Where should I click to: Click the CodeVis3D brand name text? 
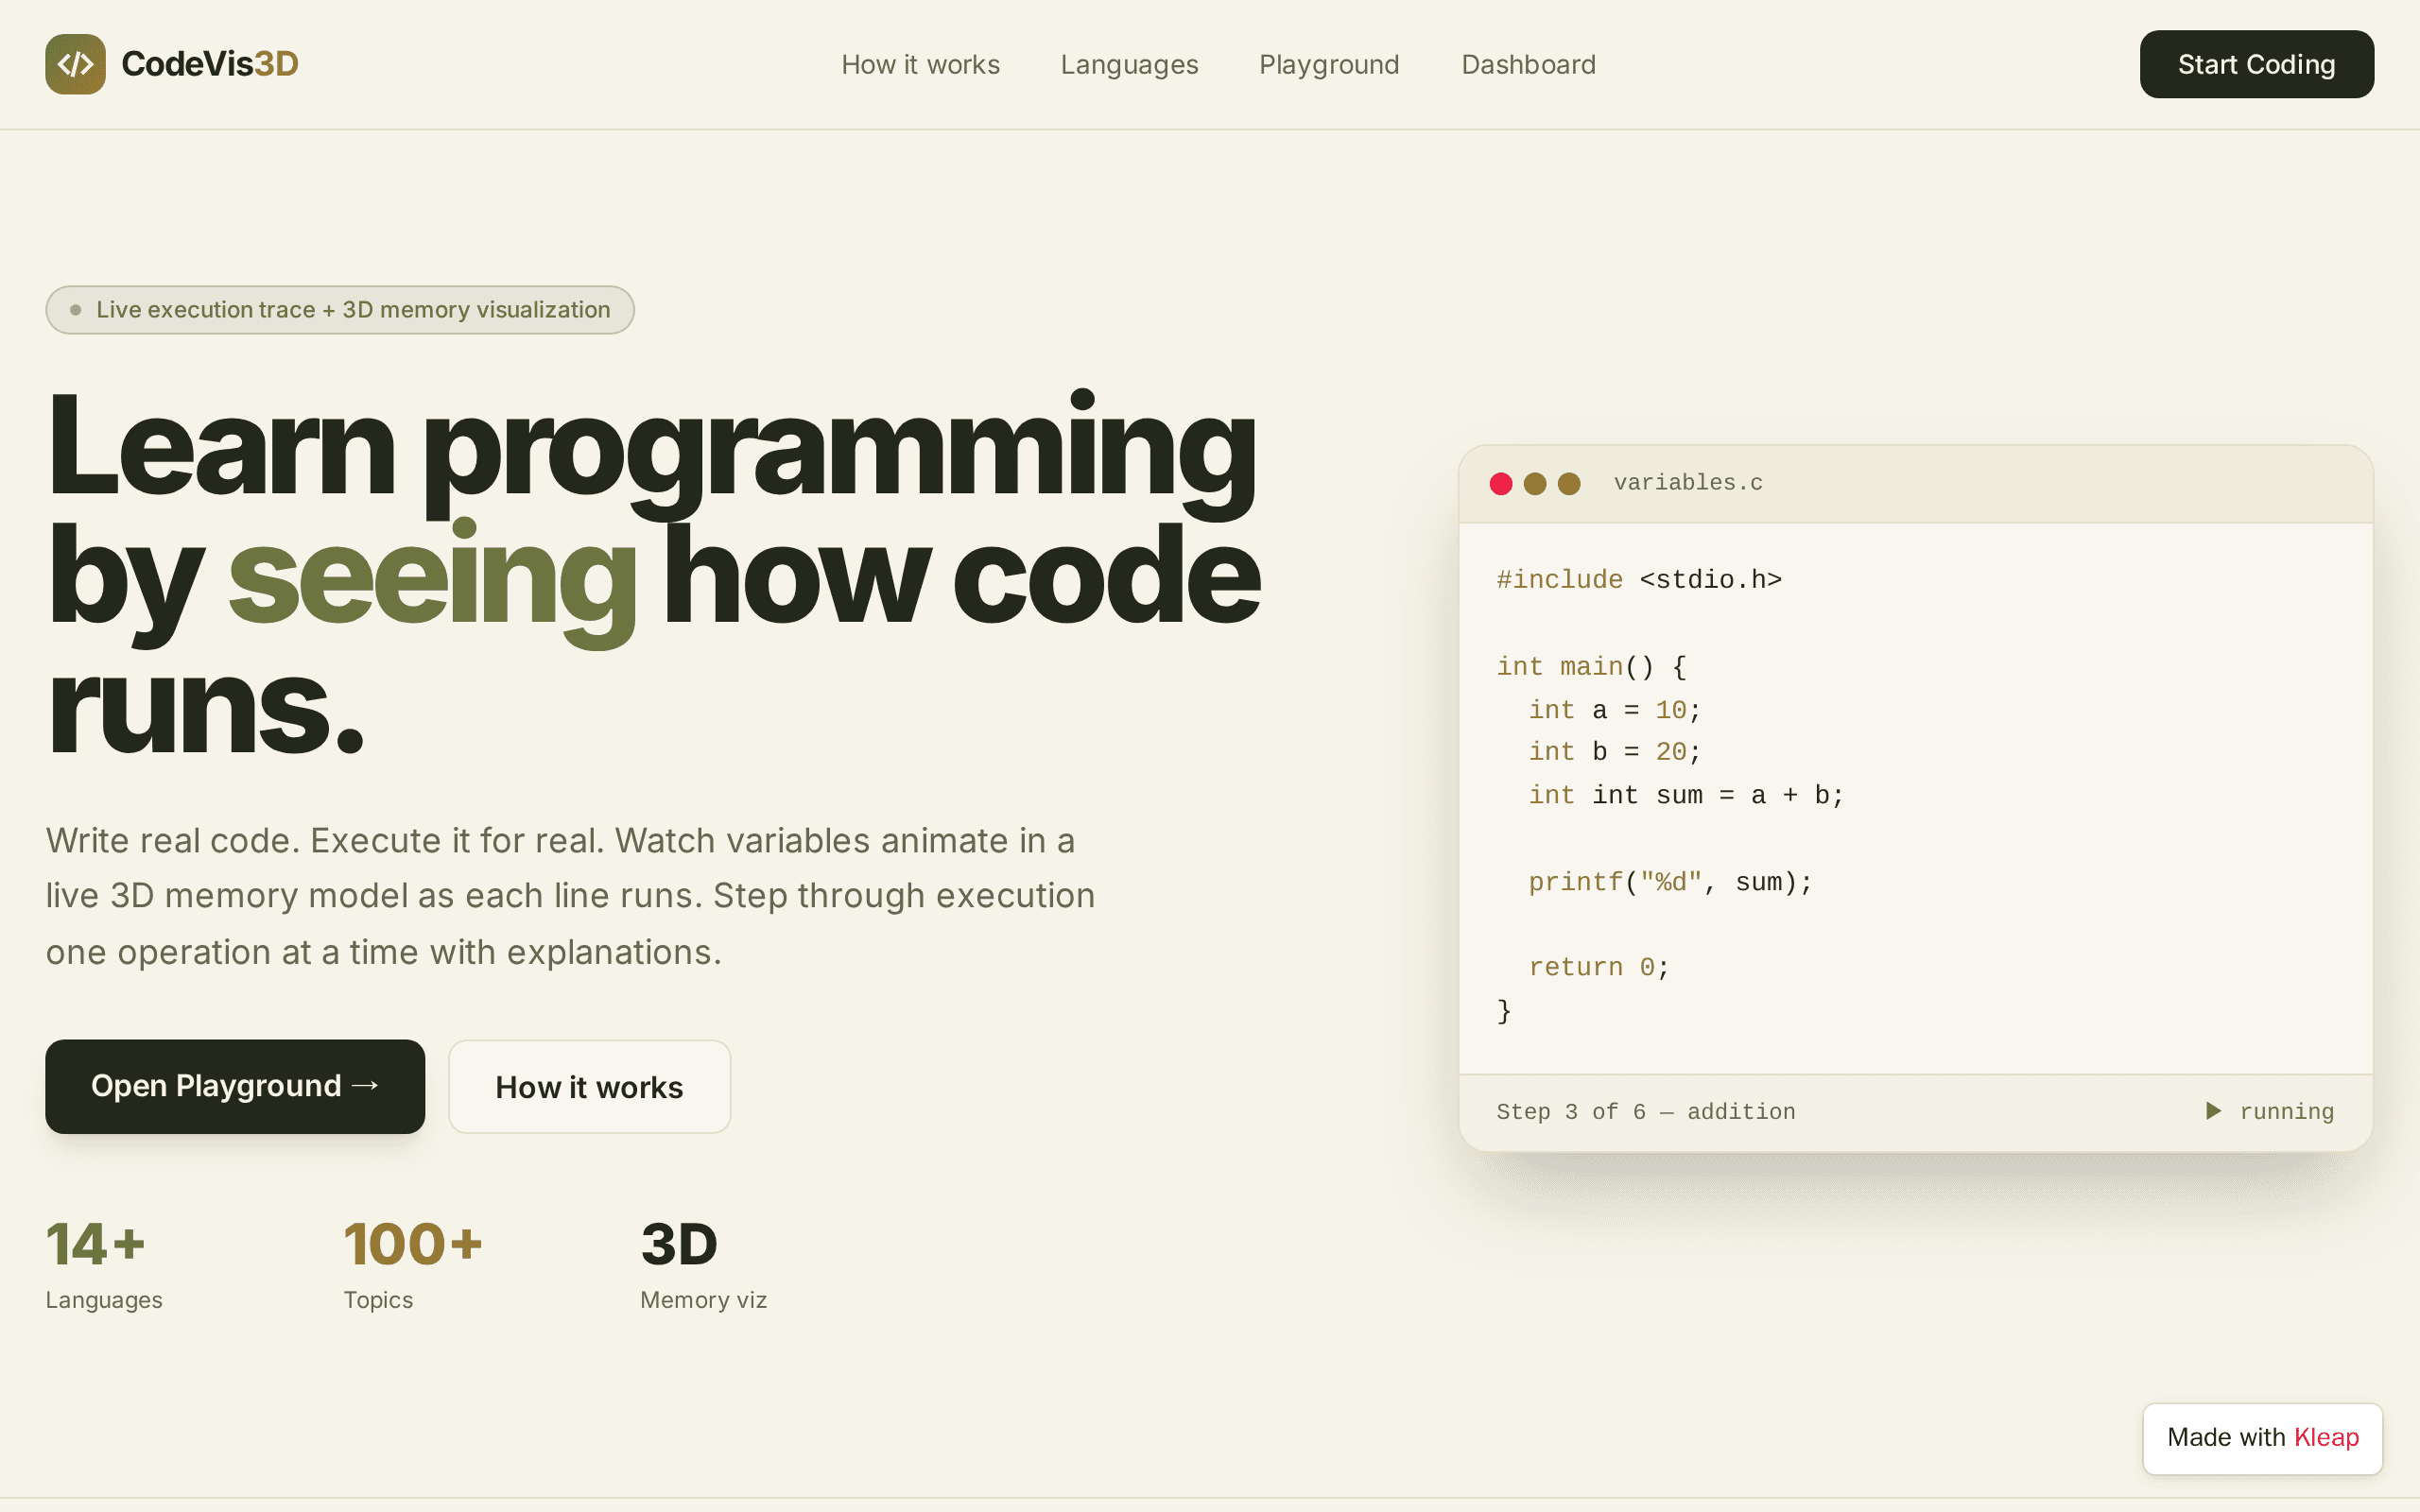[x=210, y=64]
